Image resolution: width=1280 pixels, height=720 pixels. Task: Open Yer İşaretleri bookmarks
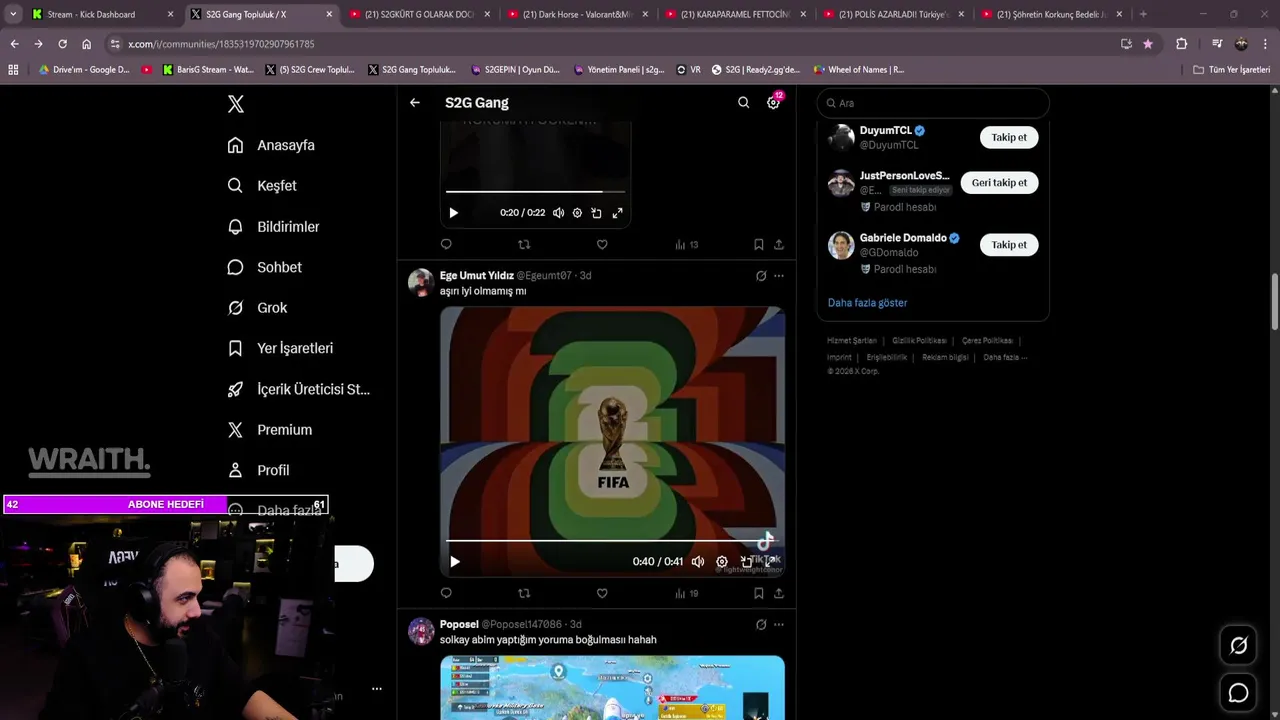coord(280,348)
